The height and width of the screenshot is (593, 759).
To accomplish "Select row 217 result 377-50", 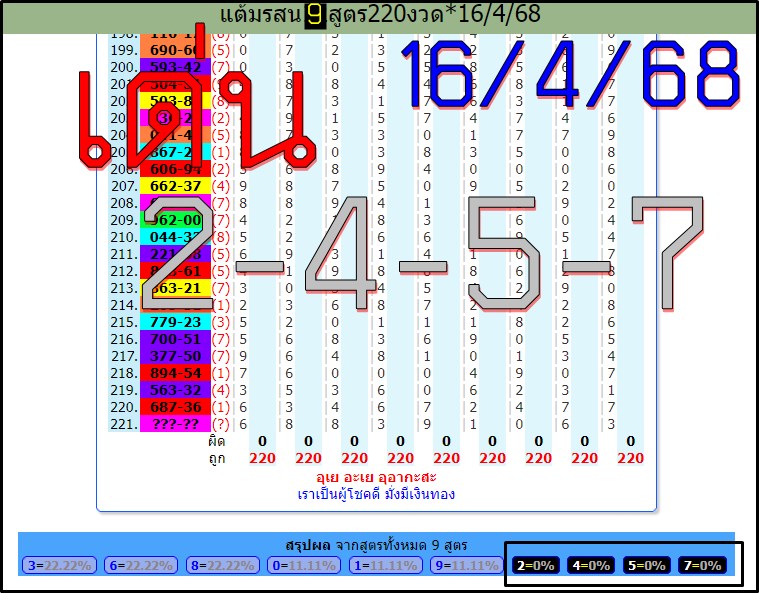I will (x=174, y=356).
